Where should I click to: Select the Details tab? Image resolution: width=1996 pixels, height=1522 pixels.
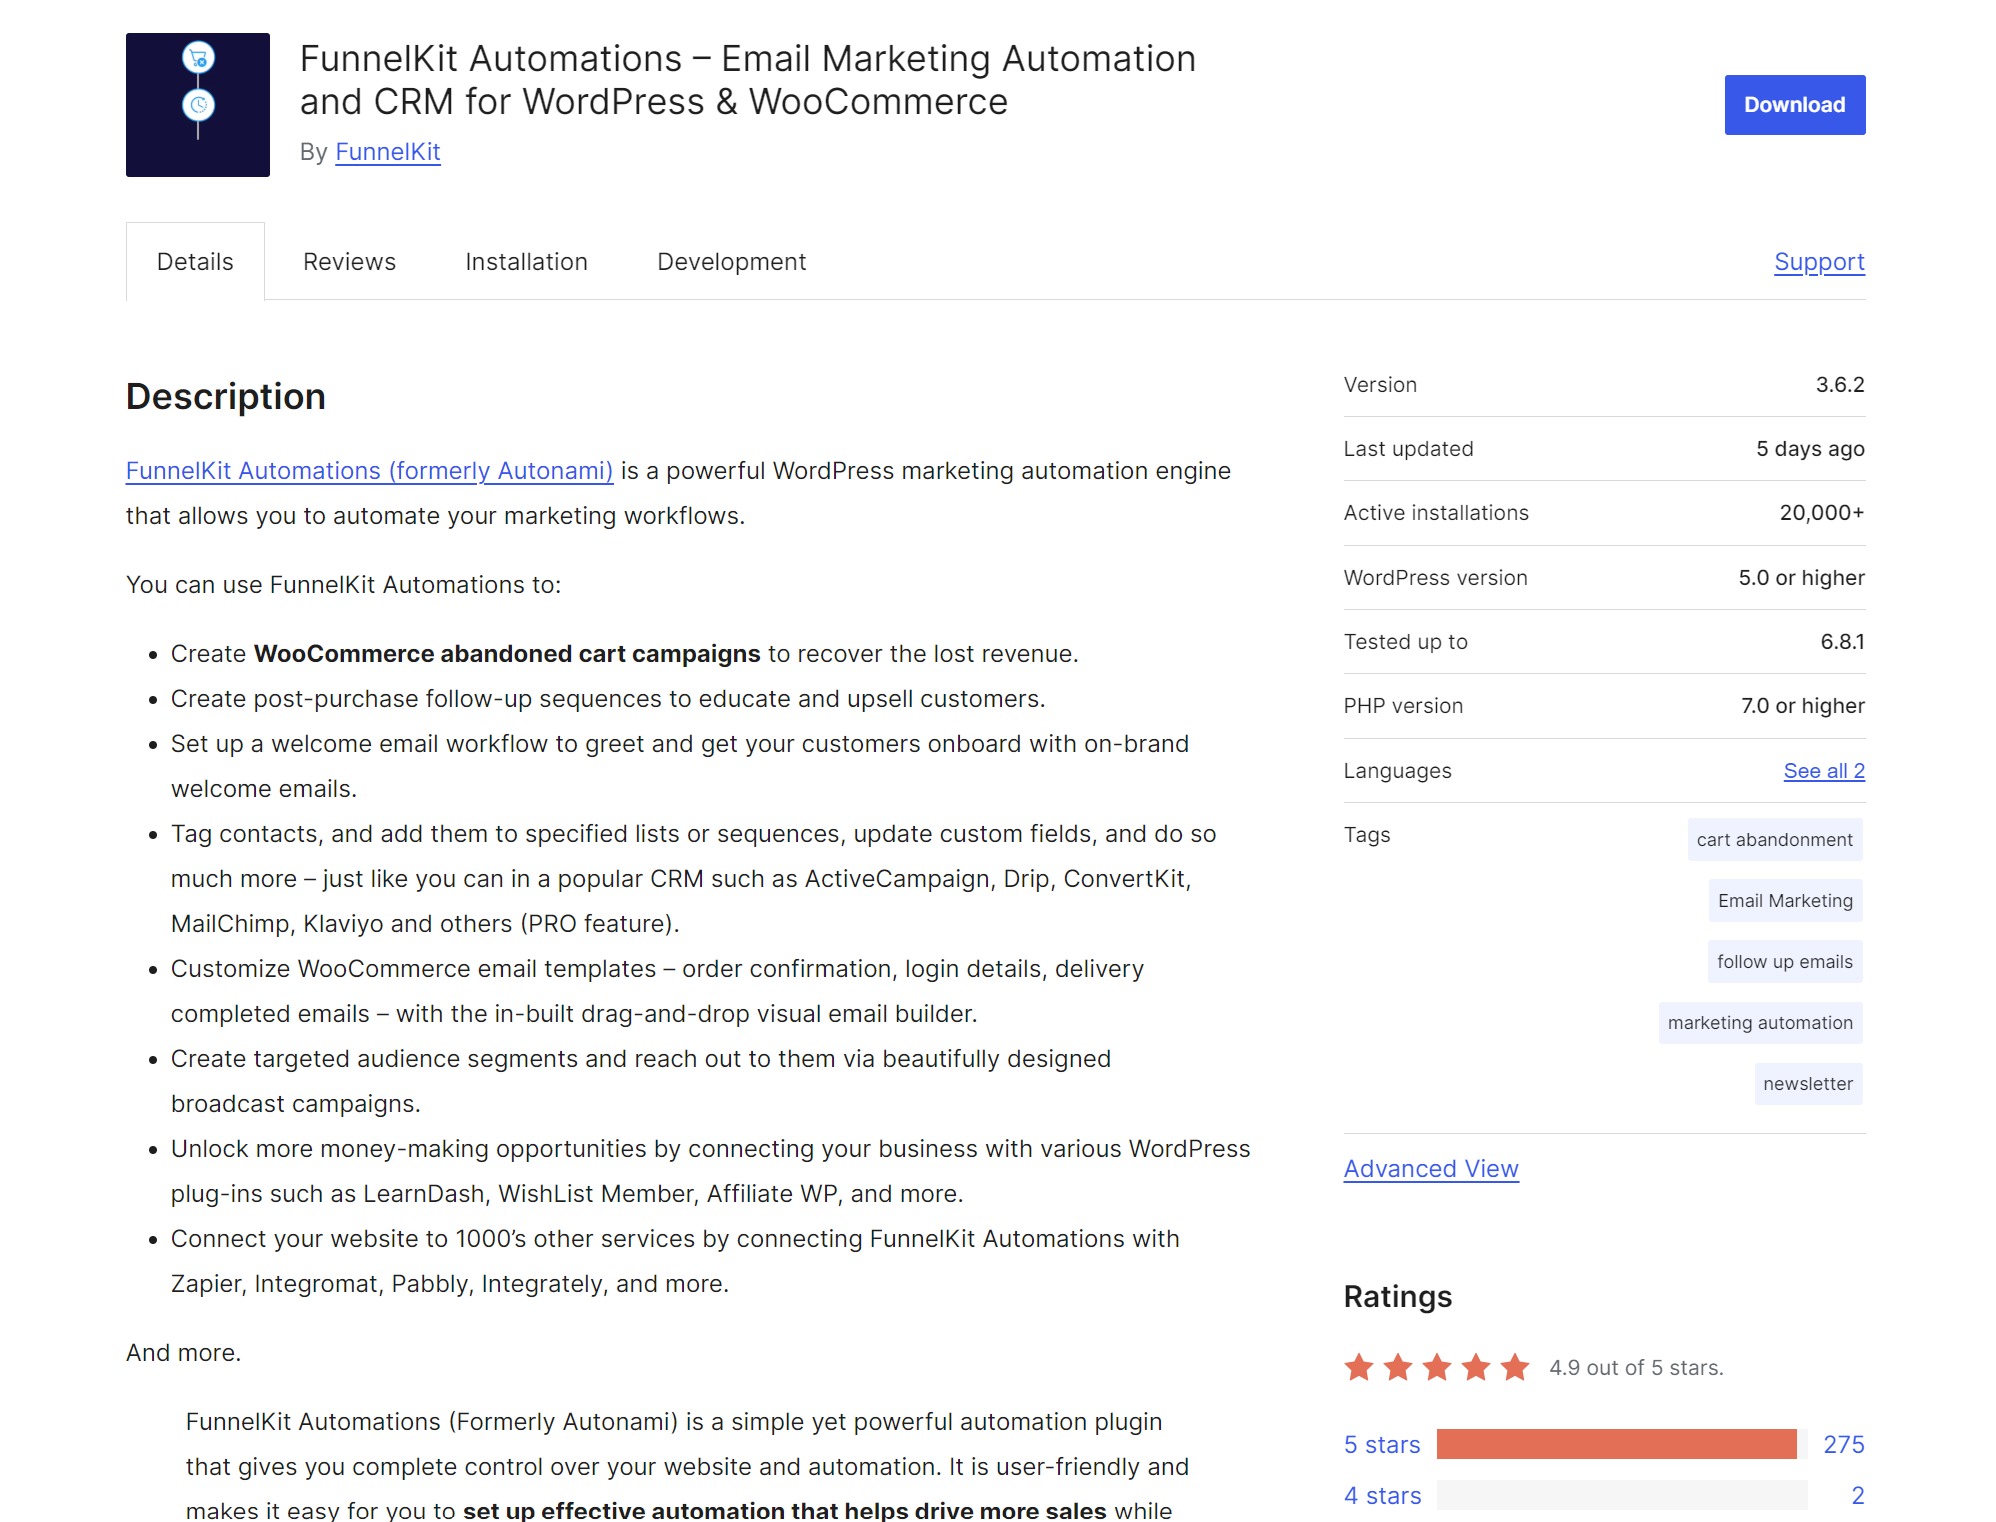click(195, 262)
